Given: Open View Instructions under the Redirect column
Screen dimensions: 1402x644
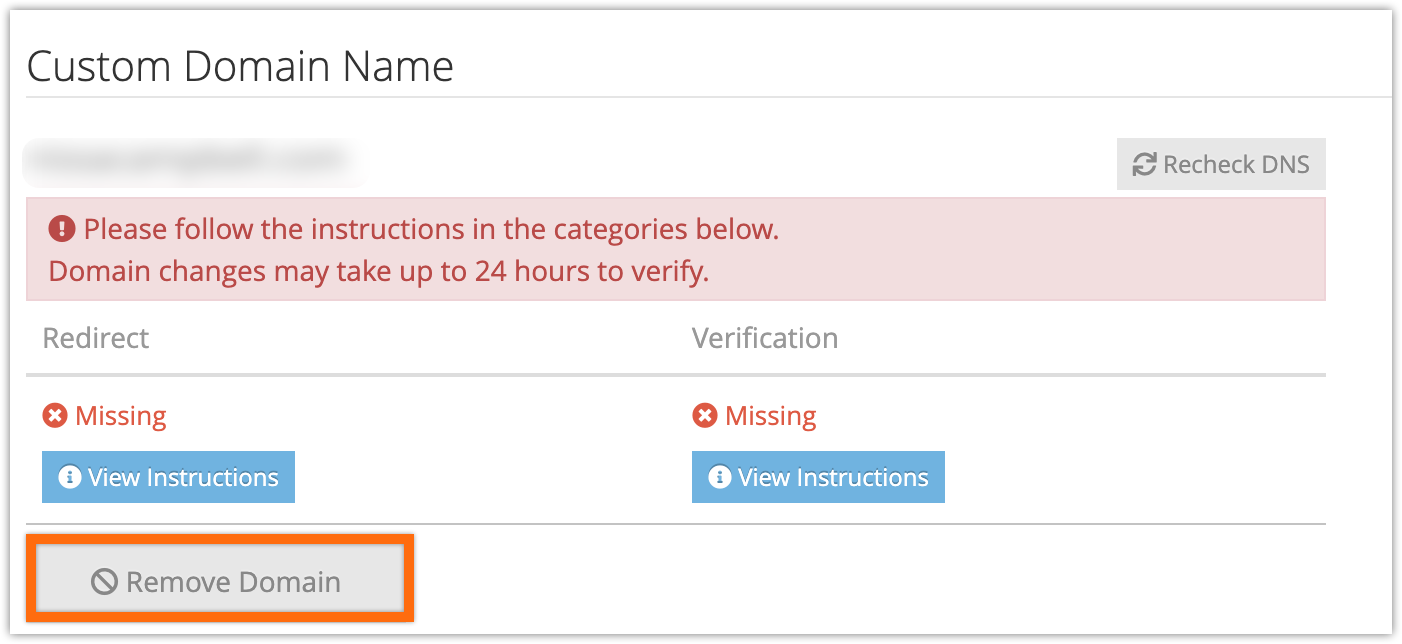Looking at the screenshot, I should pos(168,477).
